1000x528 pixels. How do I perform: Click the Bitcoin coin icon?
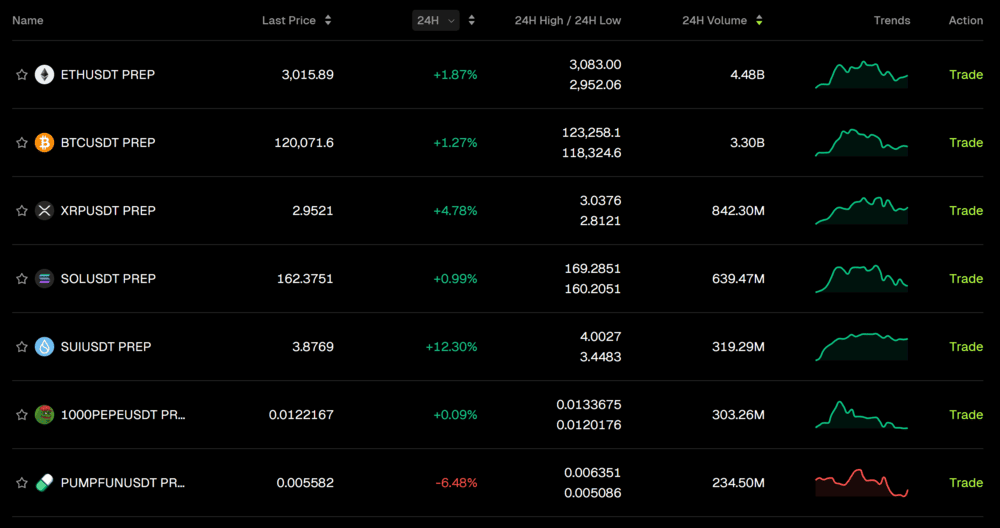tap(44, 143)
